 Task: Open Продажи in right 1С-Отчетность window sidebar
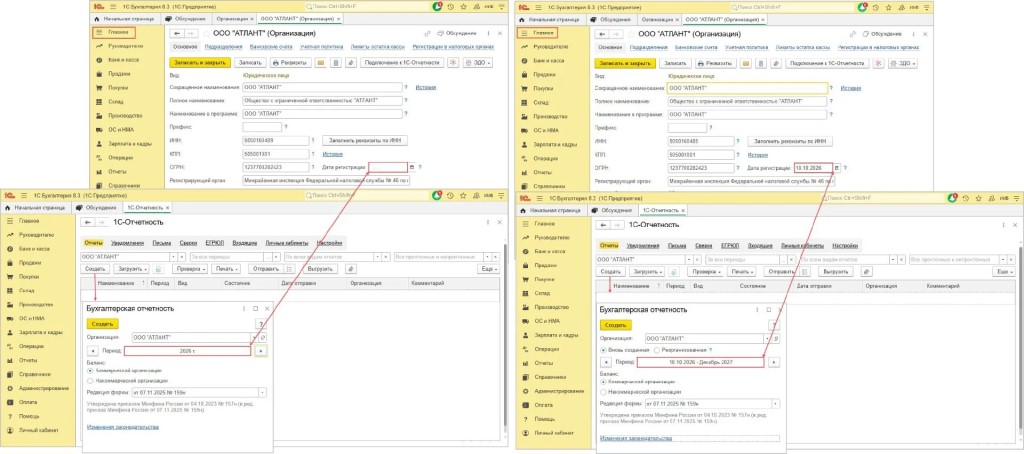coord(545,265)
